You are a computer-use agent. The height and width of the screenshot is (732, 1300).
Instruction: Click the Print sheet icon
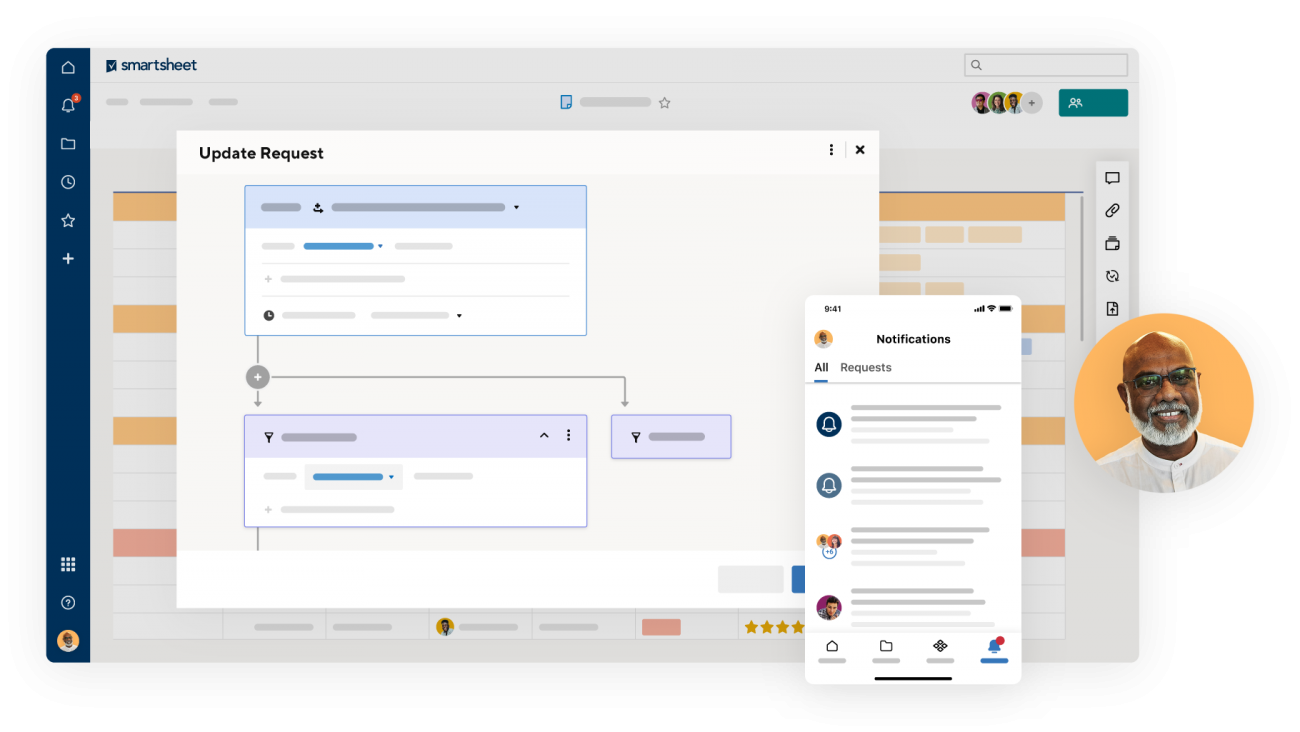[1112, 243]
